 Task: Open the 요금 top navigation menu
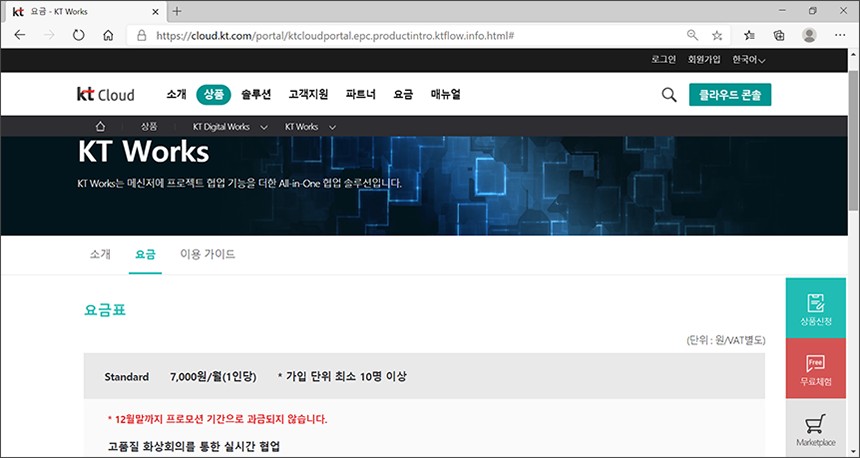point(403,94)
